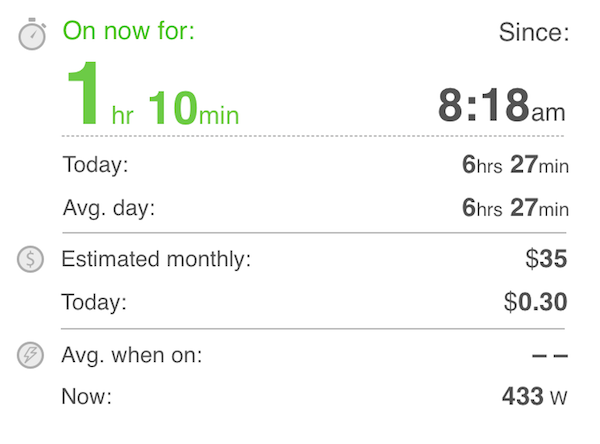Click the Avg. day 6hrs 27min value
The width and height of the screenshot is (600, 444).
coord(515,209)
